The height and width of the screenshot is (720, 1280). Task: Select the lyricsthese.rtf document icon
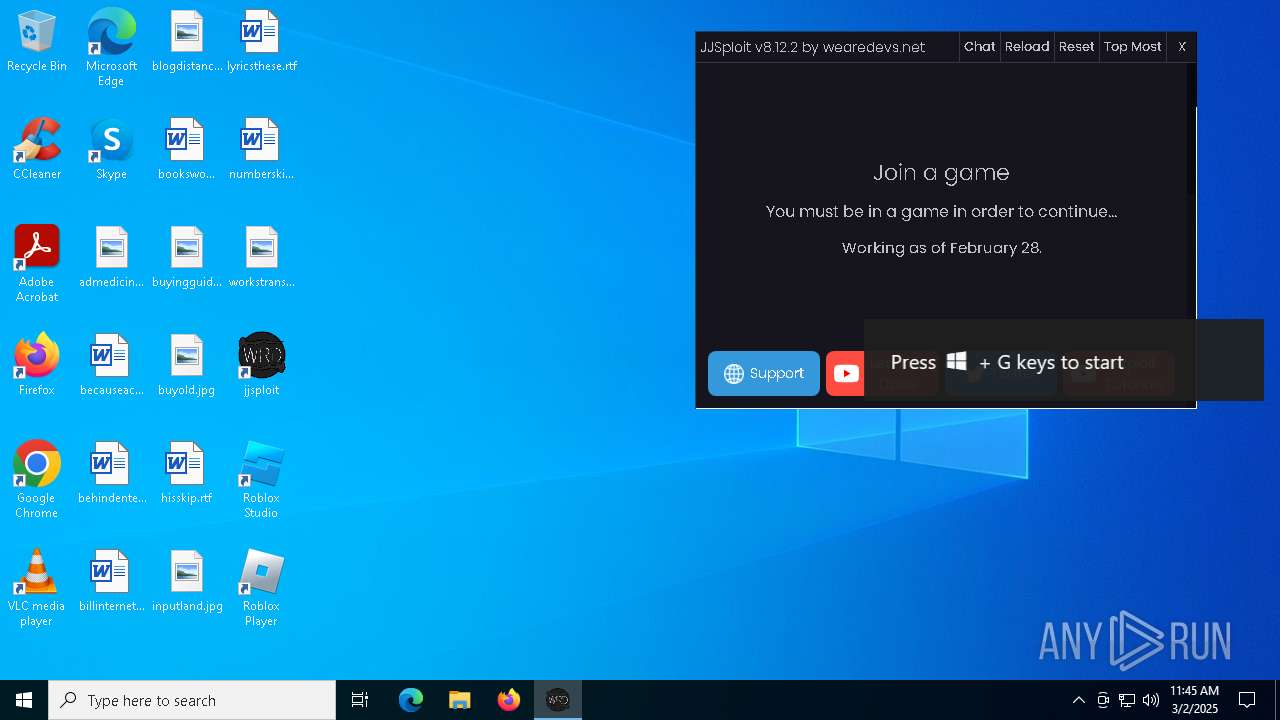coord(261,42)
